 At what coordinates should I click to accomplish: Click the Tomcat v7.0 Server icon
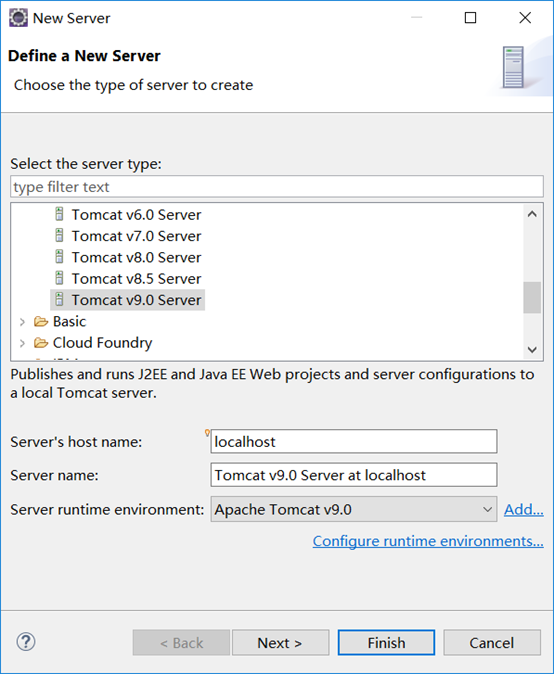click(x=59, y=236)
